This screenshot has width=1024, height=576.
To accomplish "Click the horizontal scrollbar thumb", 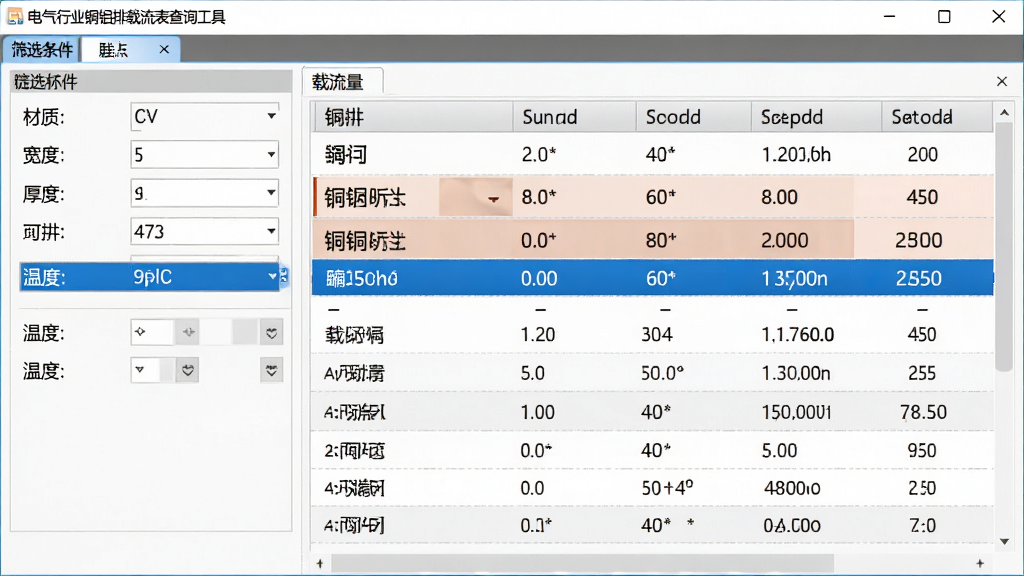I will pyautogui.click(x=583, y=563).
